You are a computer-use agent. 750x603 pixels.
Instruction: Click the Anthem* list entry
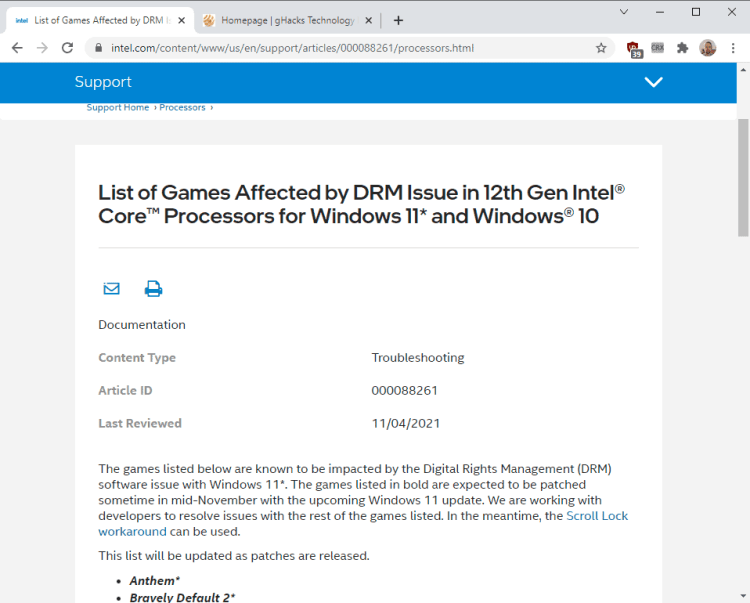click(x=154, y=581)
